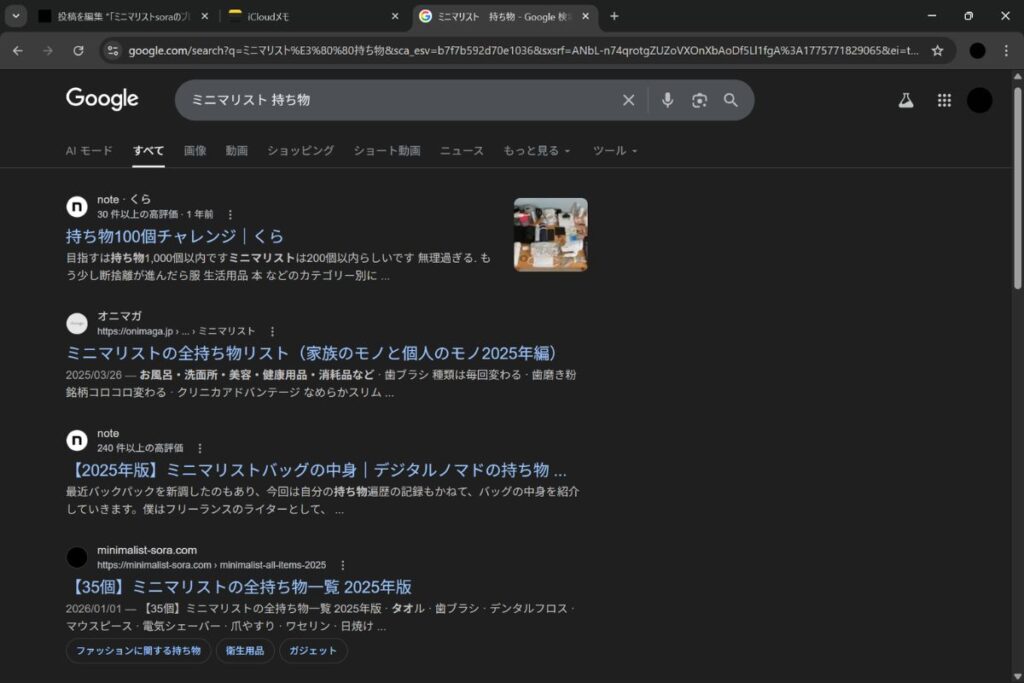
Task: Open Google Lens image search icon
Action: pyautogui.click(x=699, y=100)
